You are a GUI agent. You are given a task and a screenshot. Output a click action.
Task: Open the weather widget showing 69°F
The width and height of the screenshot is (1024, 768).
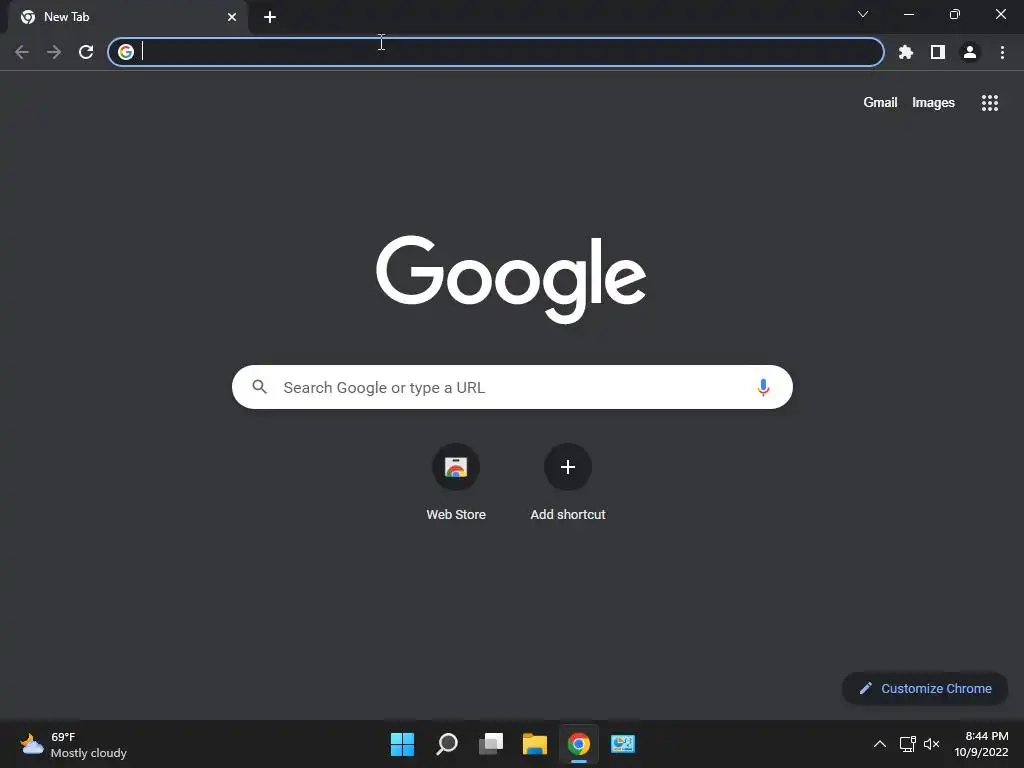[x=73, y=744]
